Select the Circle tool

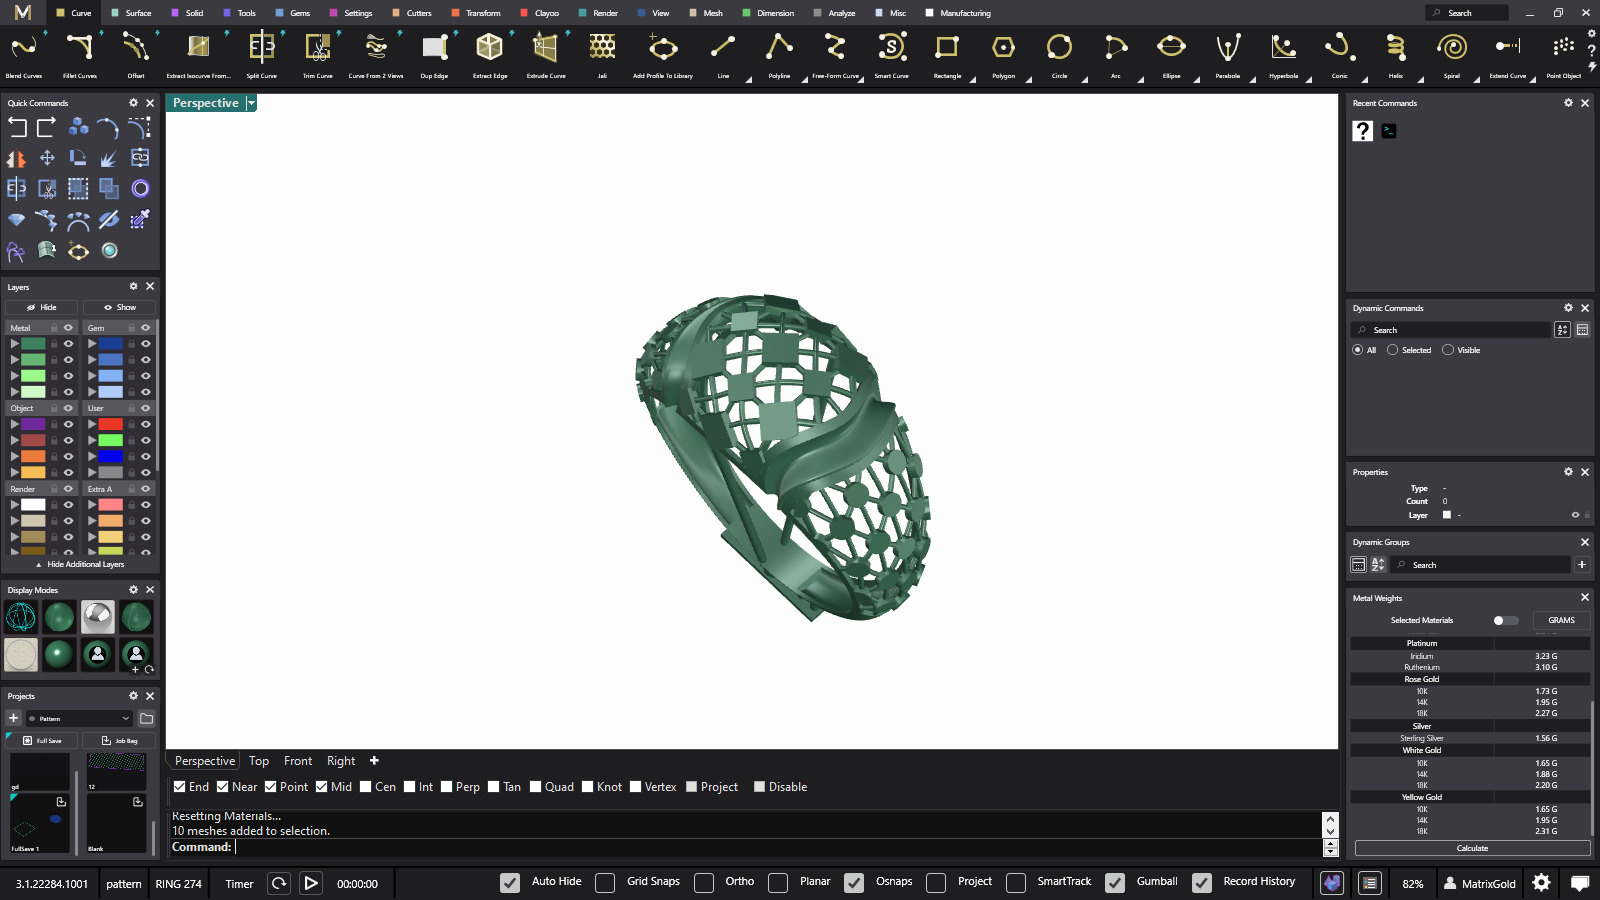1059,54
